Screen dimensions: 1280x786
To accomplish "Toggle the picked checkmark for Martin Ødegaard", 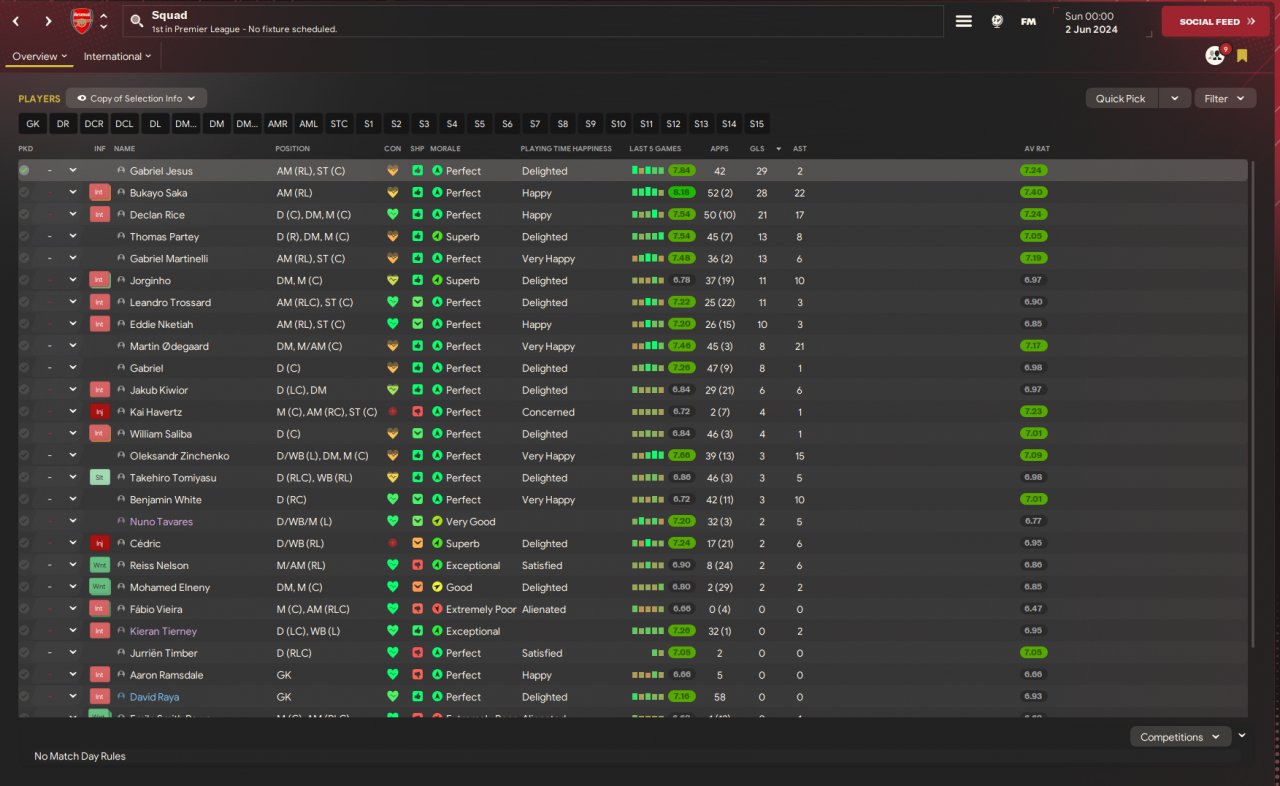I will (x=24, y=346).
